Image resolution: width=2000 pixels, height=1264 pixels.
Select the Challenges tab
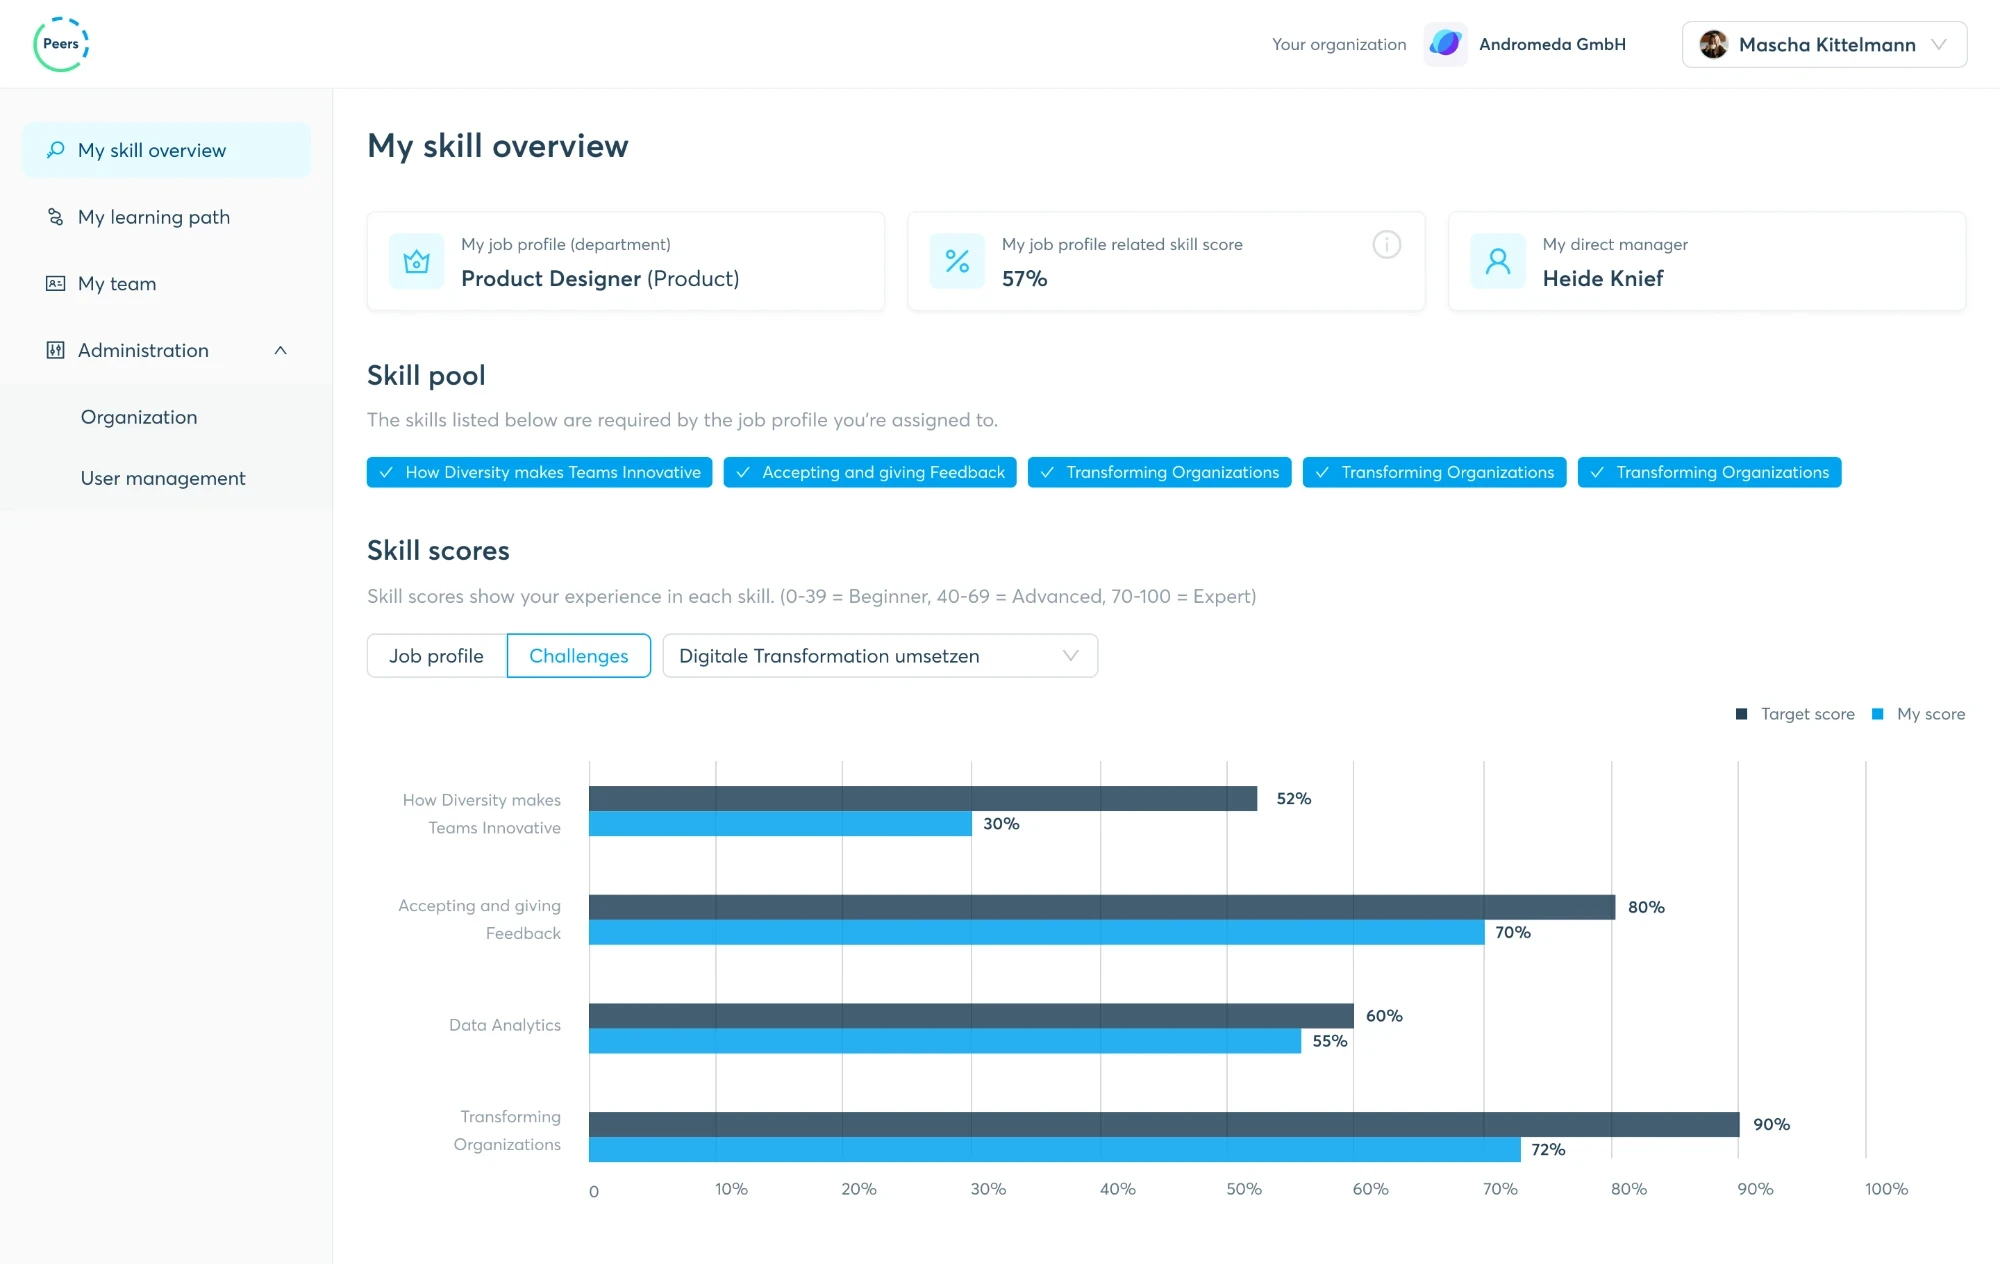[x=579, y=656]
